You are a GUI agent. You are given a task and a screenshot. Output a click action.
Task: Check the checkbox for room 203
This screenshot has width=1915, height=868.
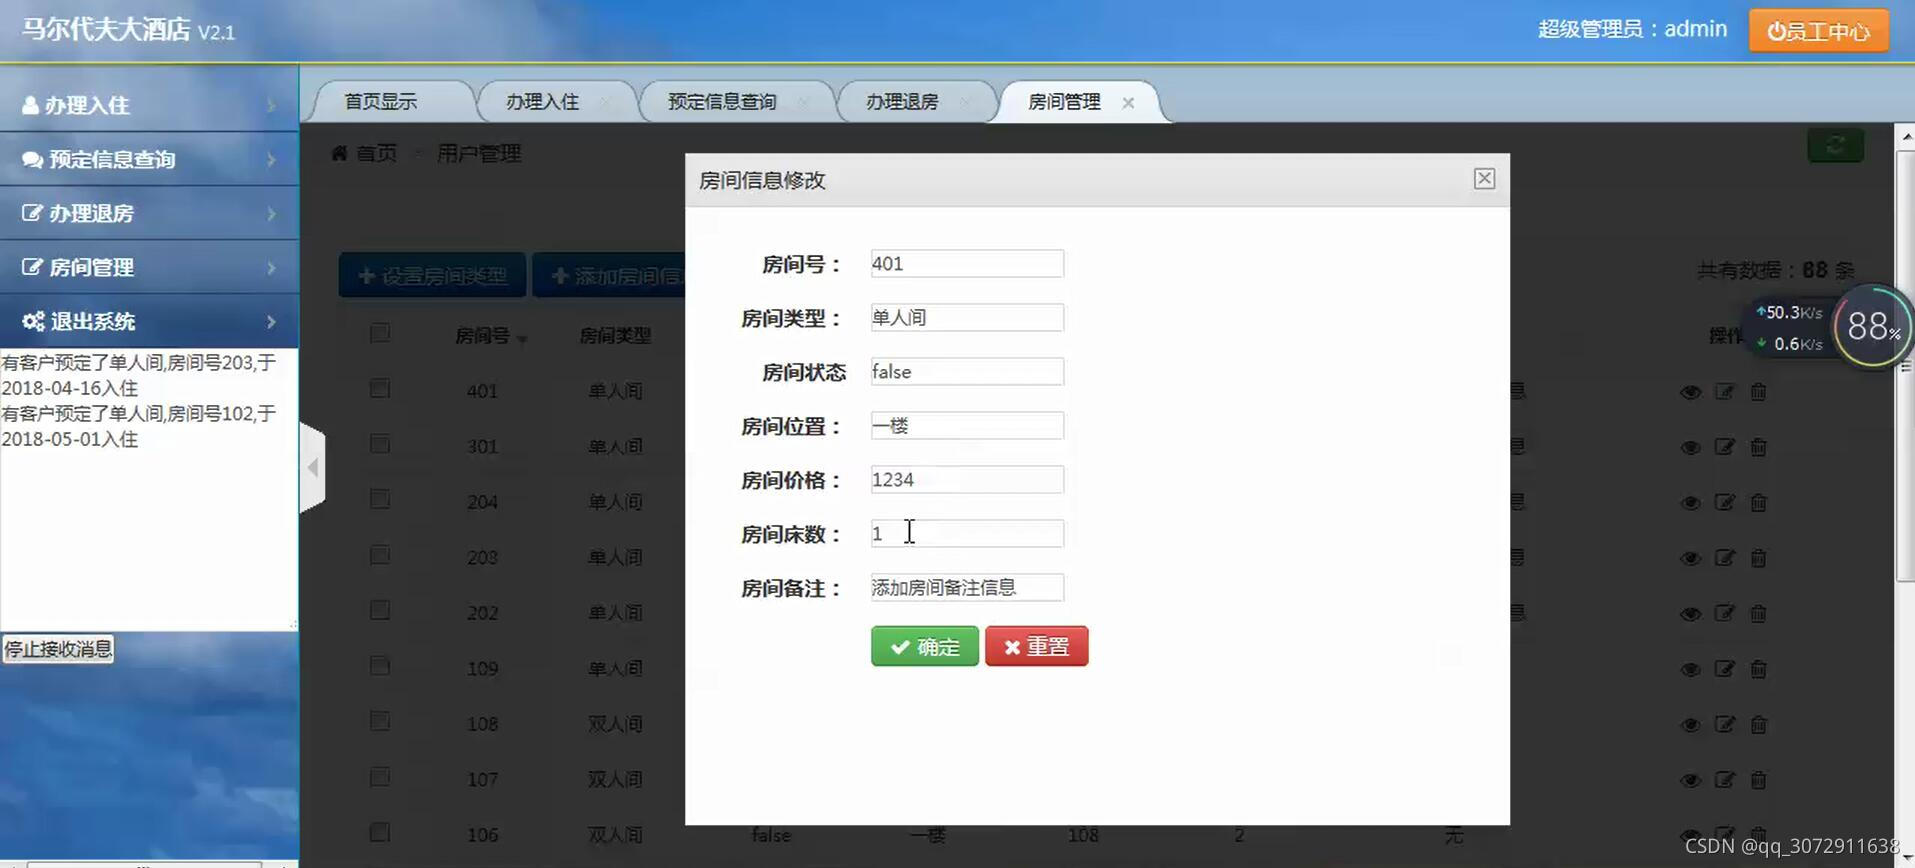380,555
